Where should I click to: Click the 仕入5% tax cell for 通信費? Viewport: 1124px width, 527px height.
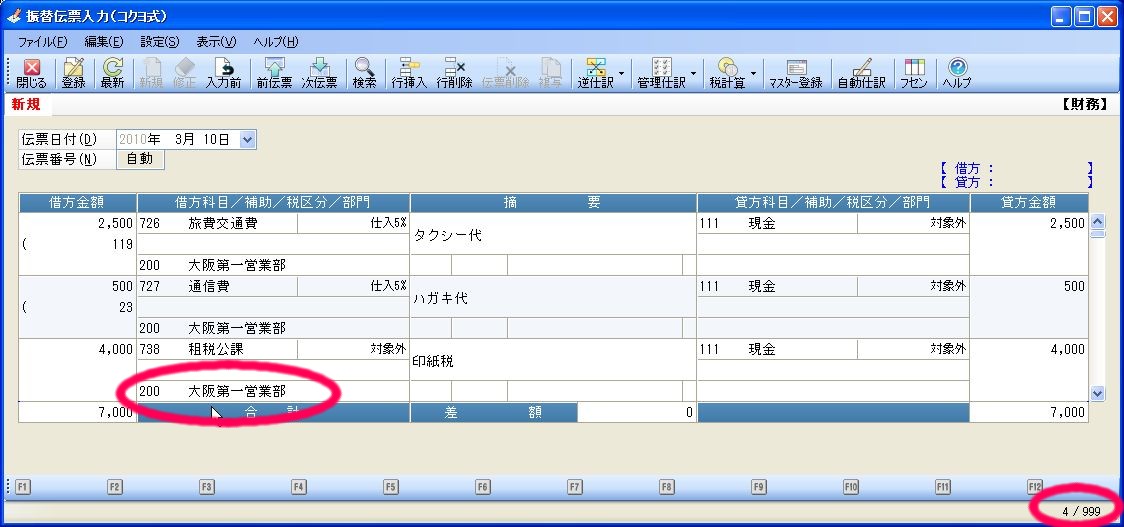coord(353,286)
